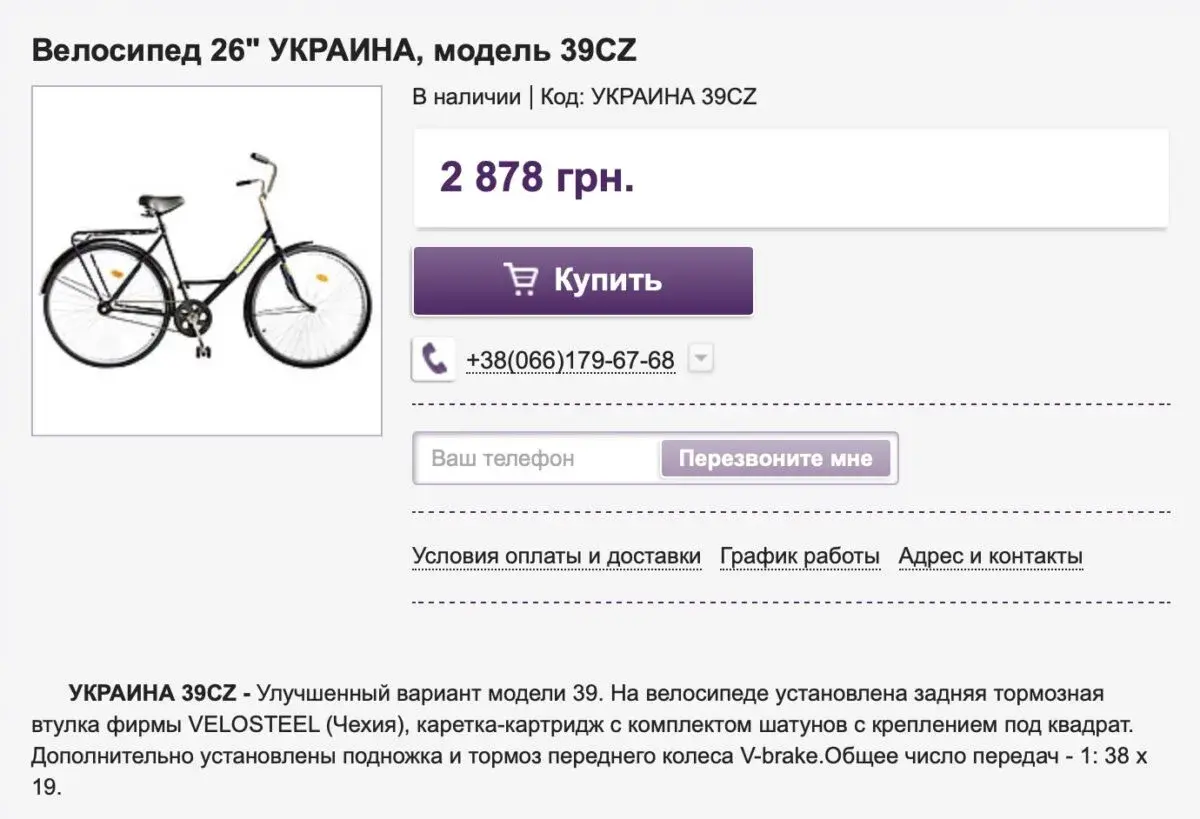Open the Адрес и контакты link

click(x=990, y=556)
